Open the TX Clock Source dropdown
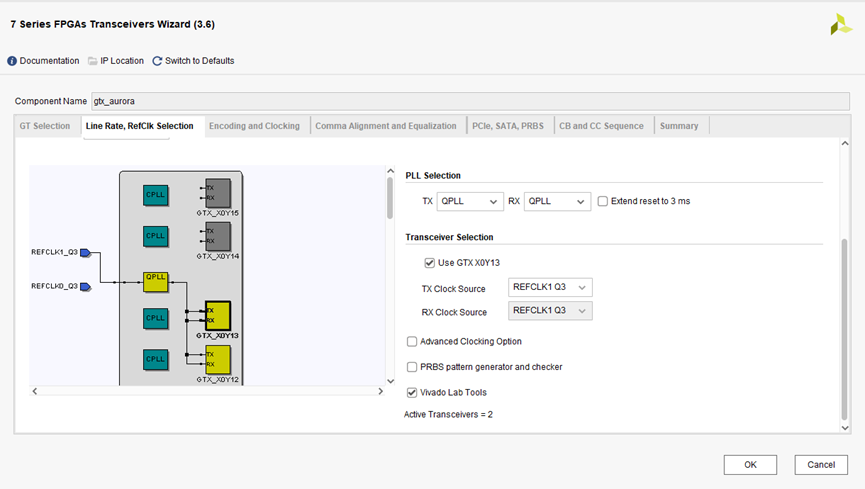The width and height of the screenshot is (865, 489). (550, 288)
